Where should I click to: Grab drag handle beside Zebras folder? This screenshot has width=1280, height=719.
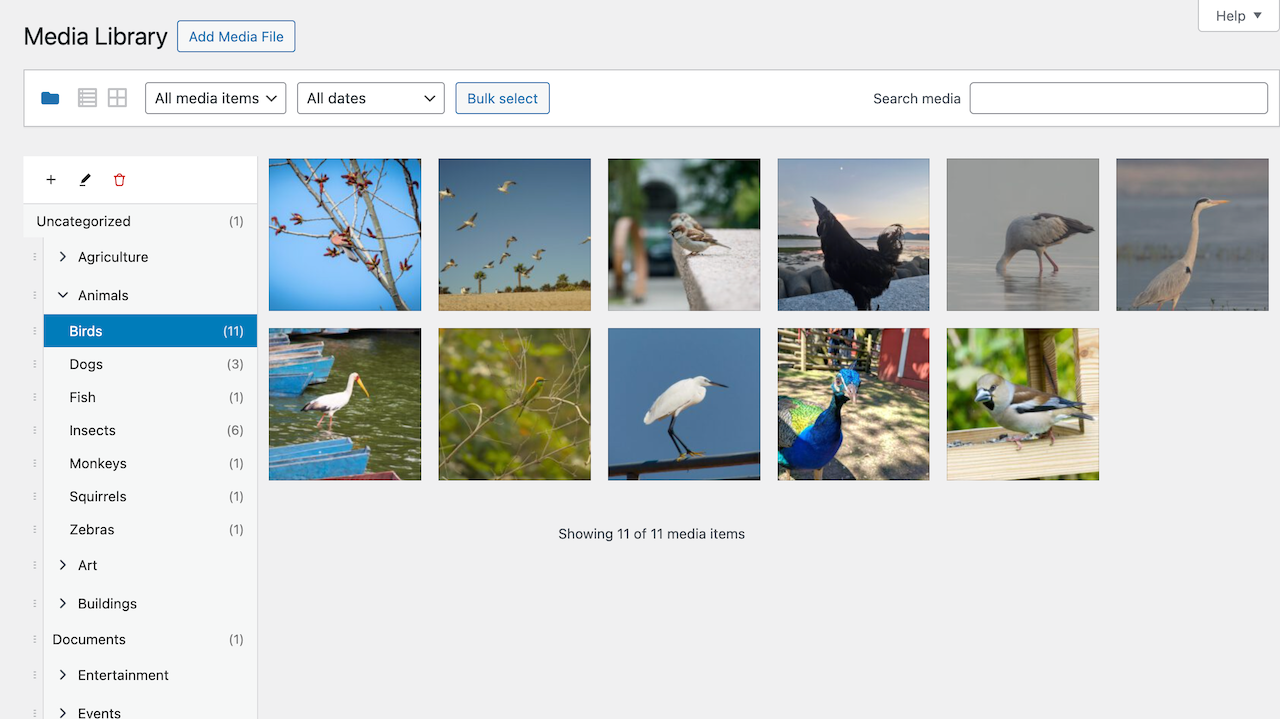click(34, 529)
